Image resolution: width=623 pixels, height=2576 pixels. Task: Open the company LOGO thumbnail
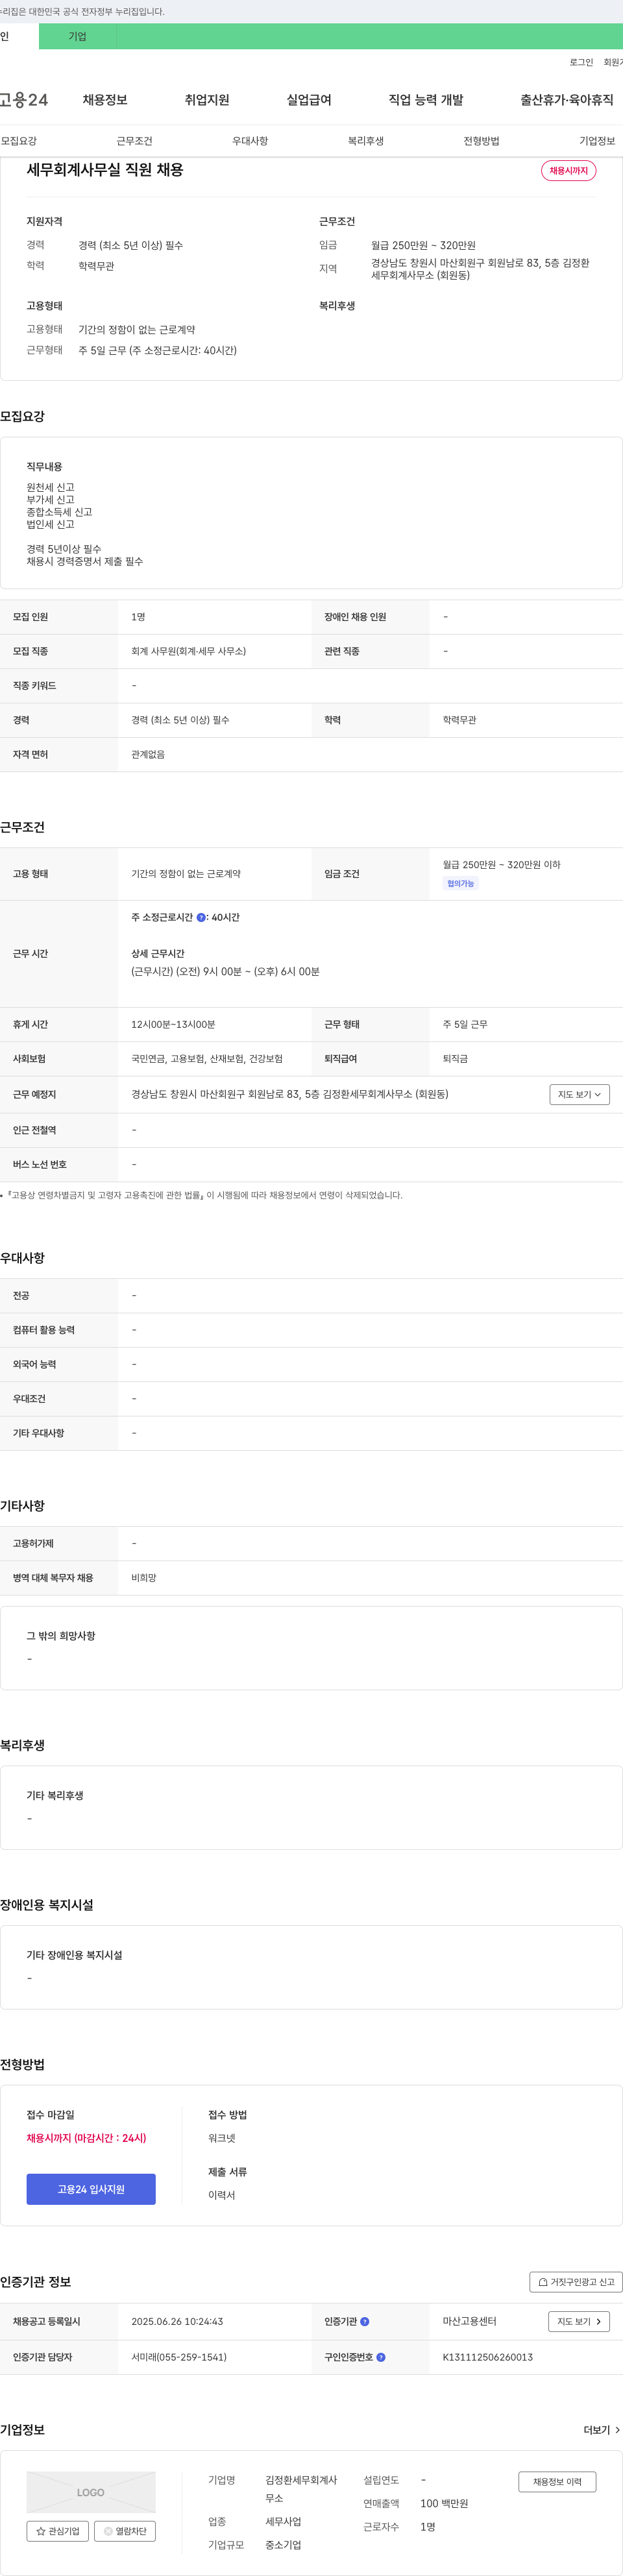pyautogui.click(x=91, y=2492)
